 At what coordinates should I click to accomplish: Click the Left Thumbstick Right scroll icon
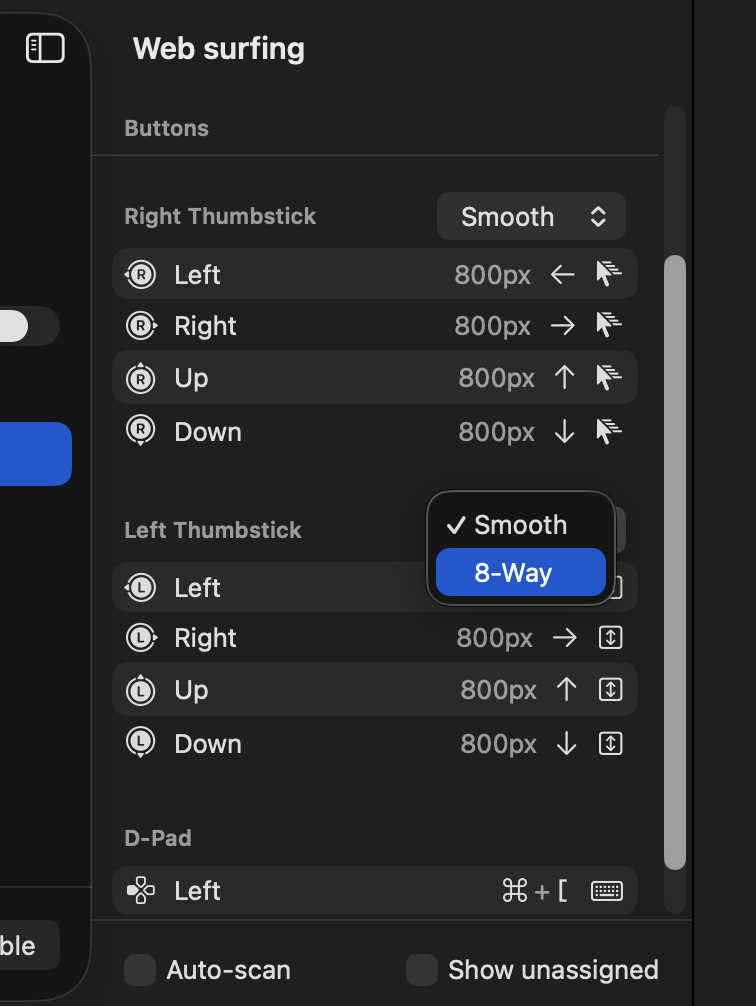point(610,638)
